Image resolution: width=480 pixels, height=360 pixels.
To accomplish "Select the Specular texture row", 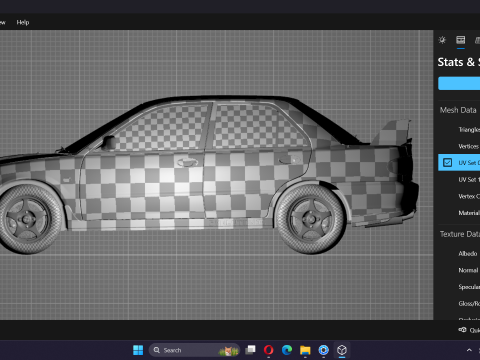I will coord(459,287).
